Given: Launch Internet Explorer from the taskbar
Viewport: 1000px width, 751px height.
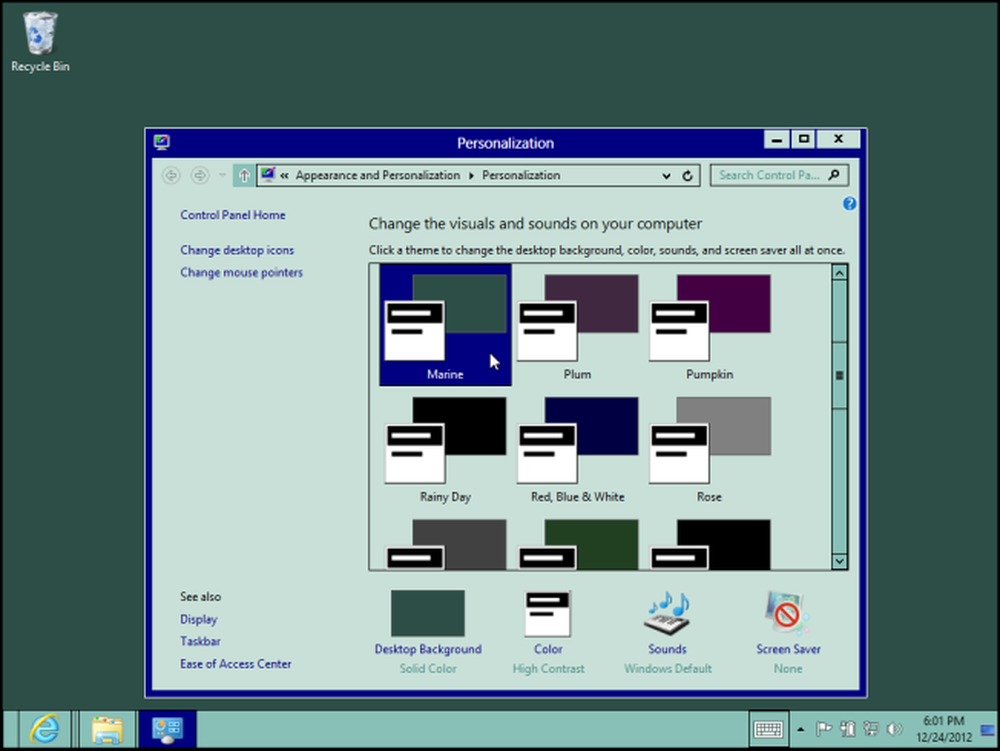Looking at the screenshot, I should [x=44, y=729].
